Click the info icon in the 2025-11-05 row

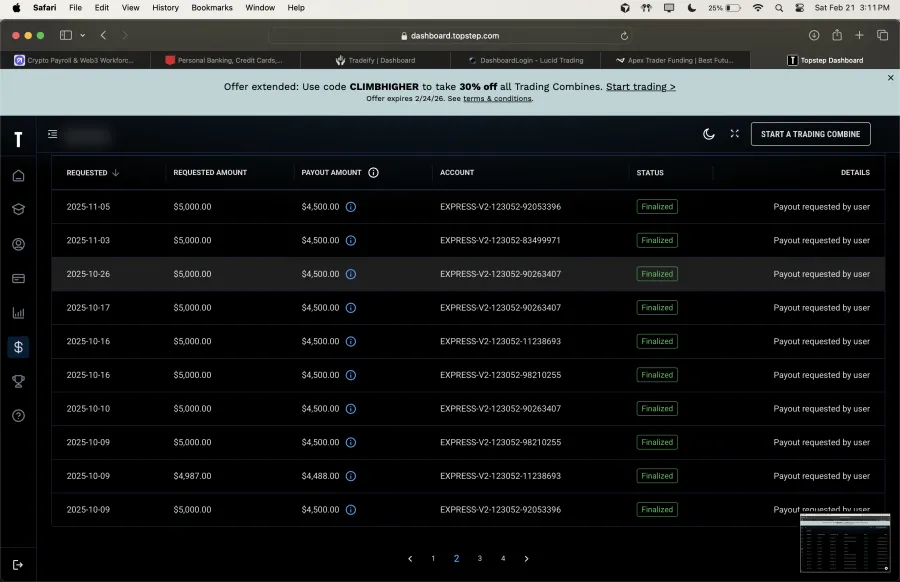pos(351,207)
